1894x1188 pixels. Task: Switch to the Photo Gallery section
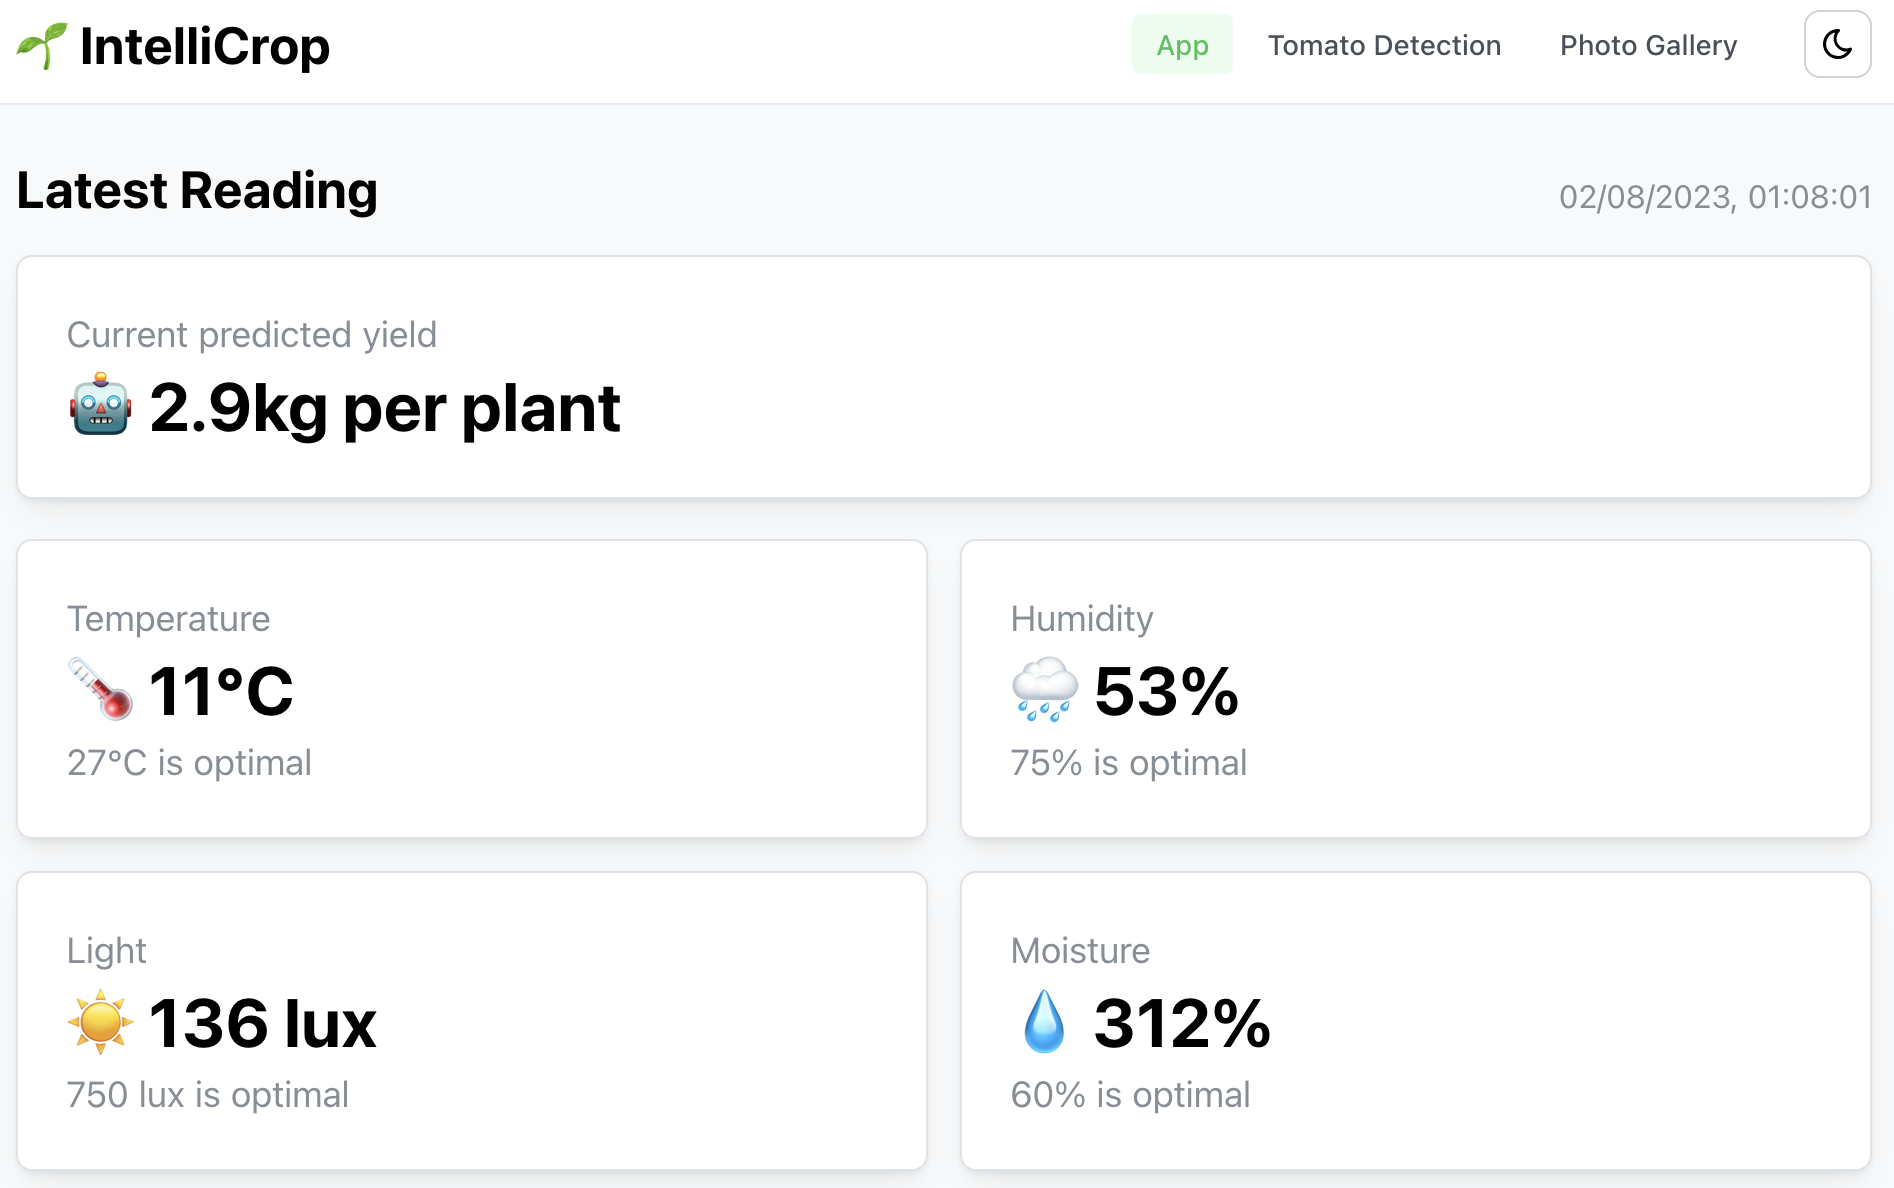point(1647,45)
